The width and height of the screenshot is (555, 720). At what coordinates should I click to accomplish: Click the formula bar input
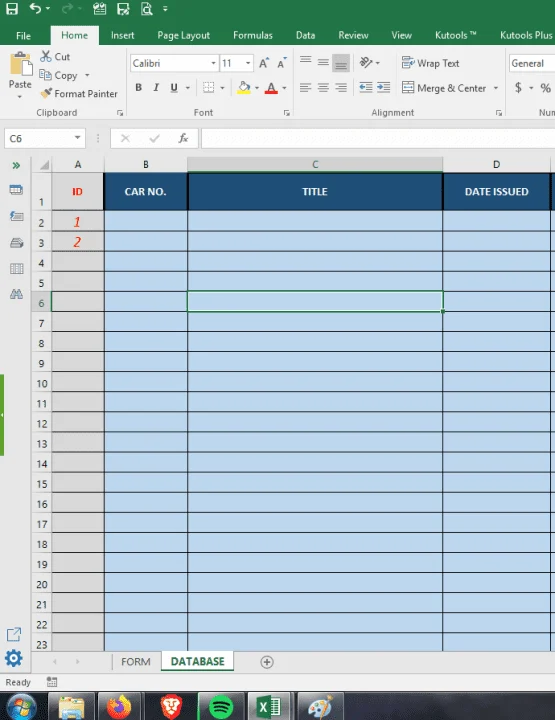point(378,138)
